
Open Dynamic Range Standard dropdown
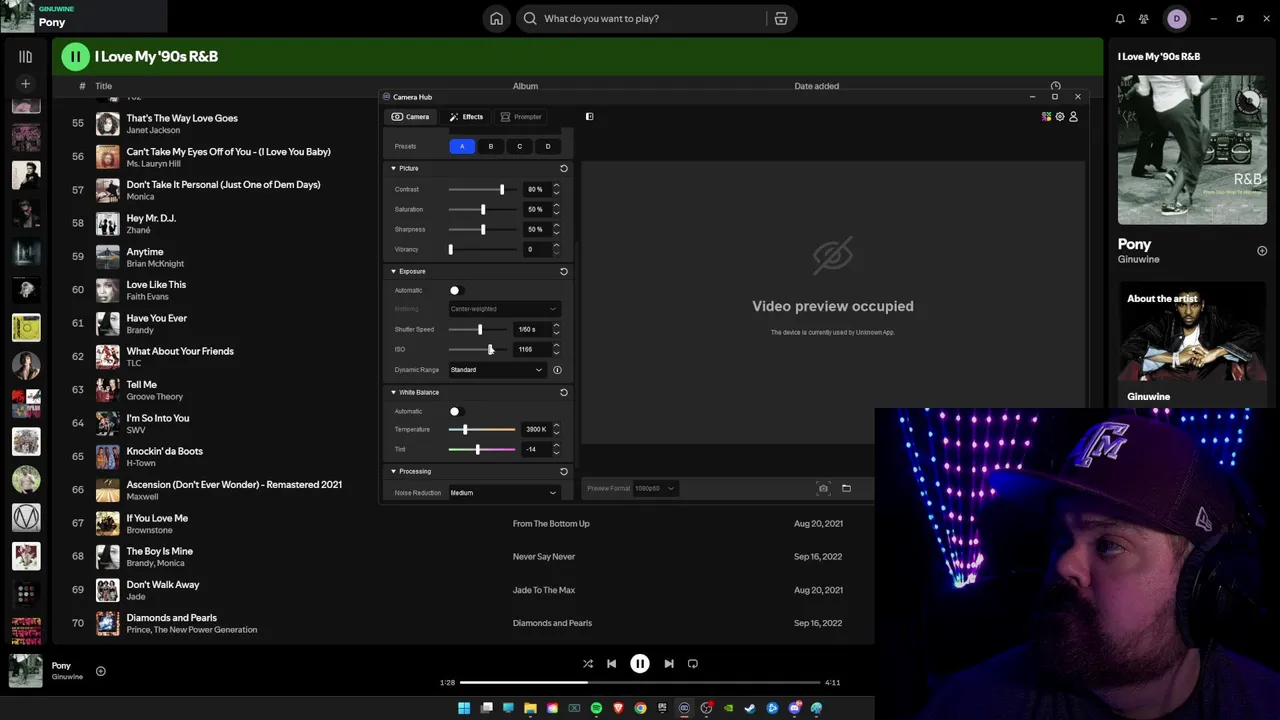pos(496,370)
